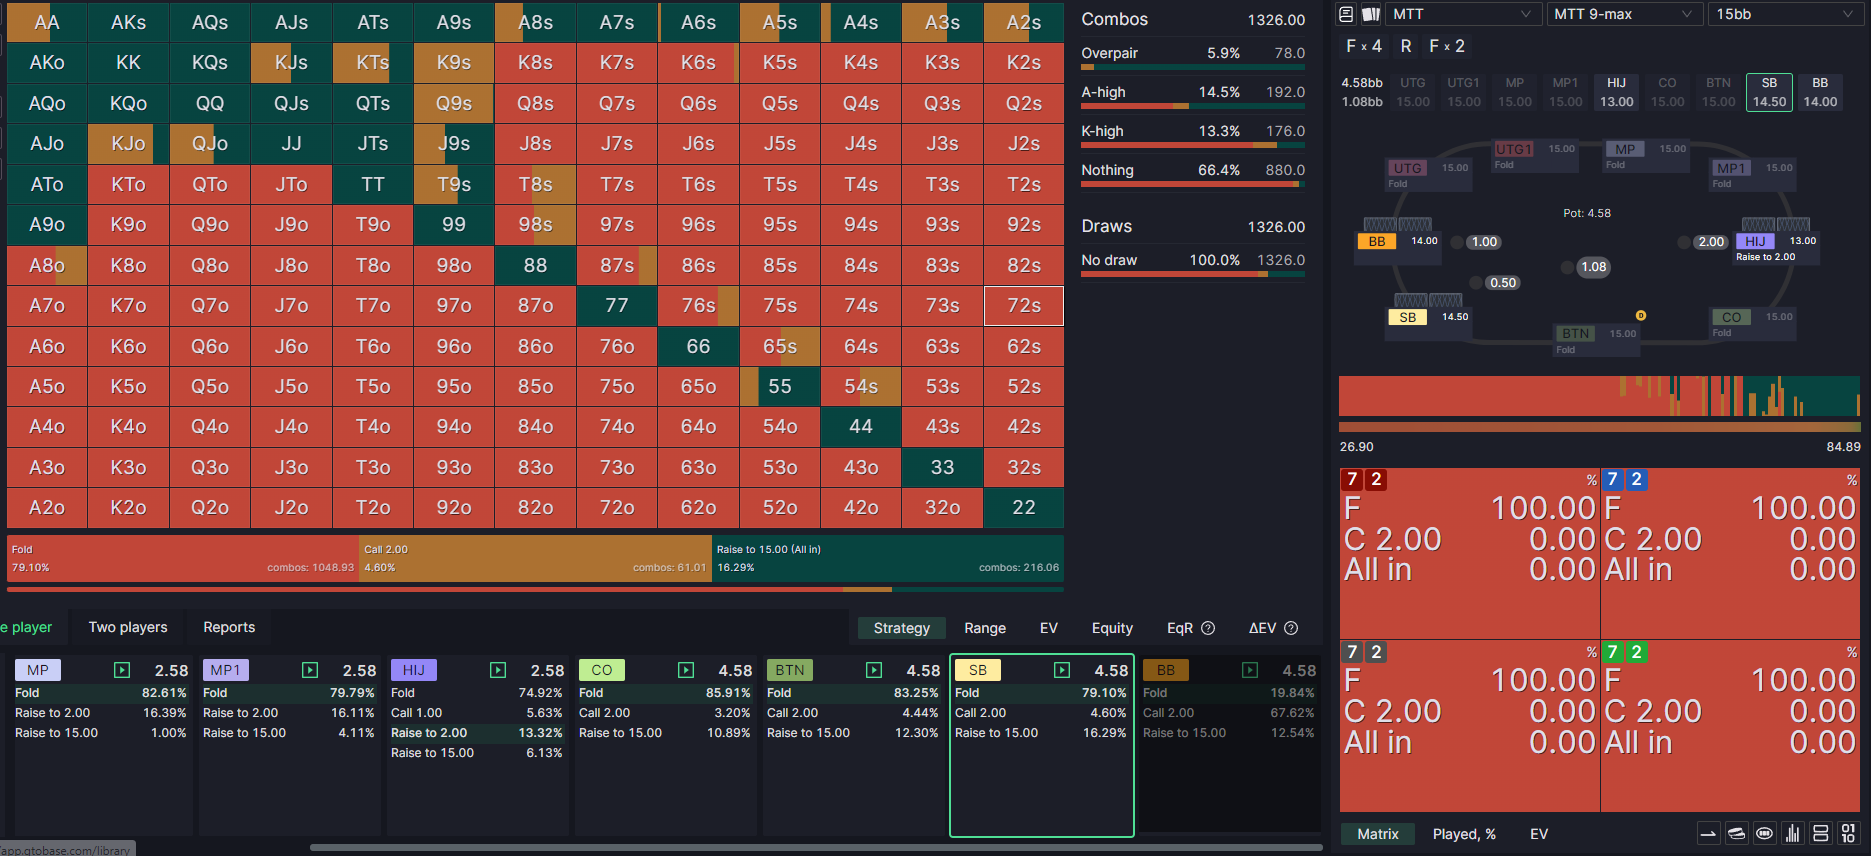Click the play icon in SB action card

pyautogui.click(x=1062, y=670)
